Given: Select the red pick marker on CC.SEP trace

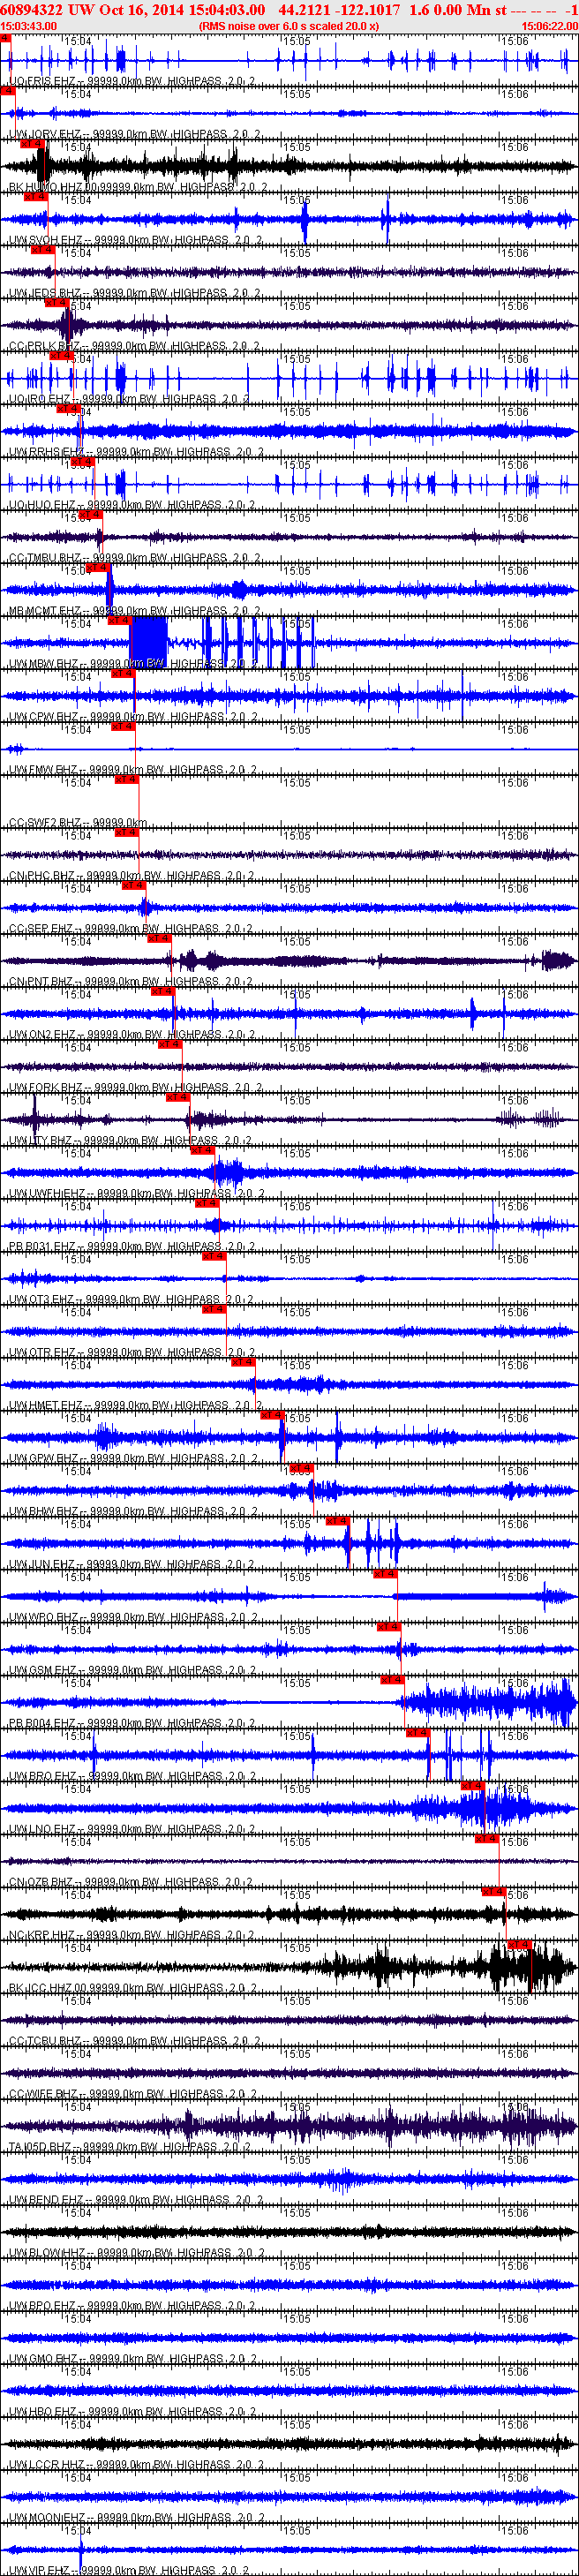Looking at the screenshot, I should click(x=135, y=886).
